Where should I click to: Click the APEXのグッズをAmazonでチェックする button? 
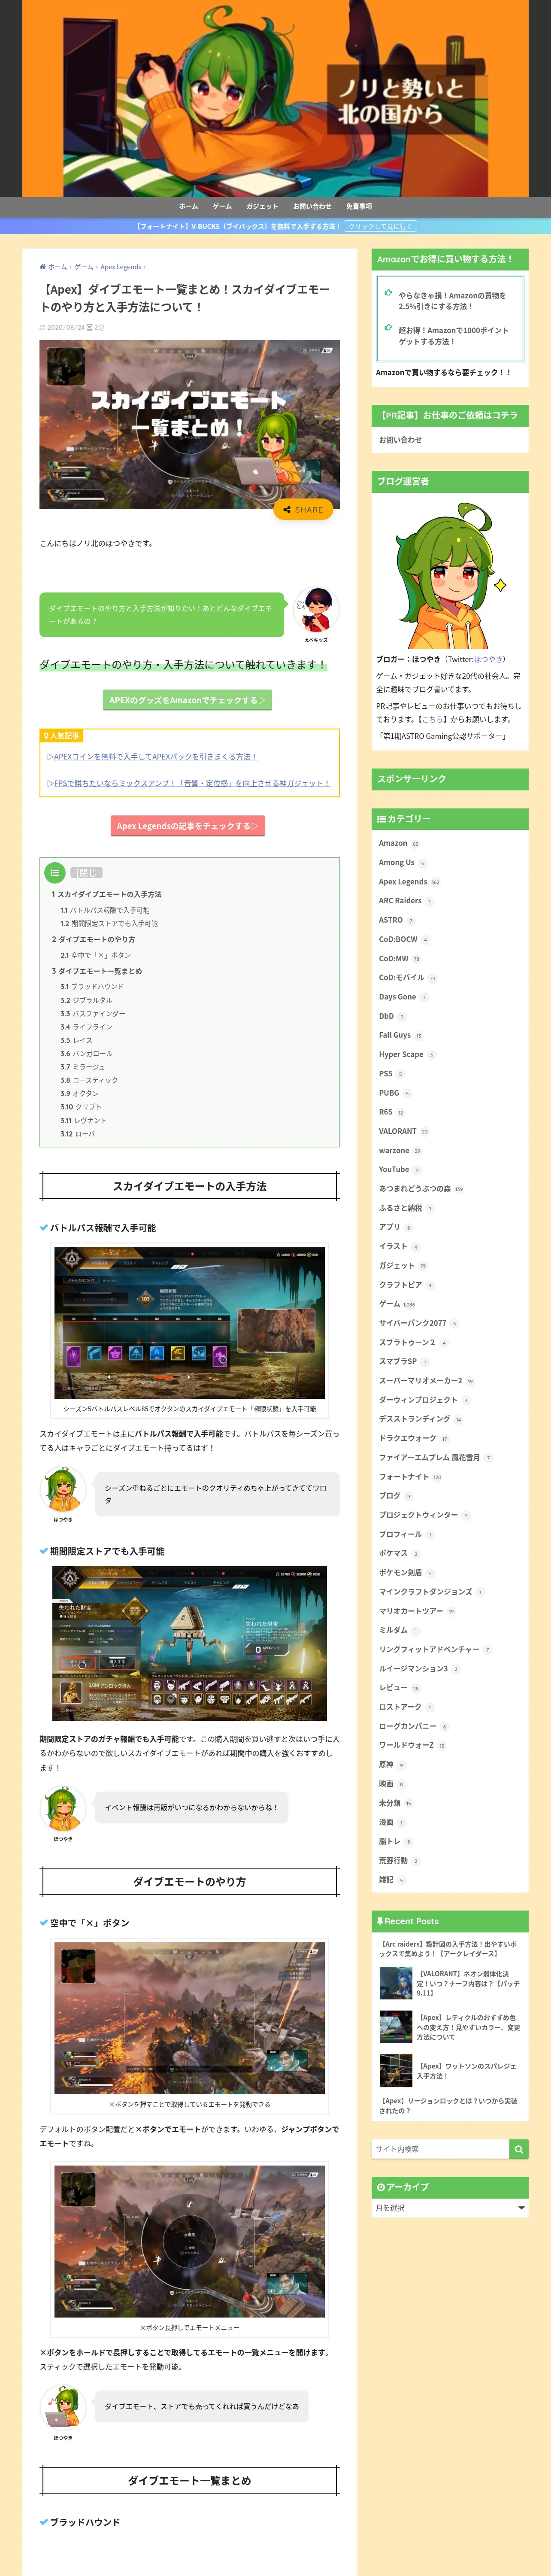coord(187,700)
